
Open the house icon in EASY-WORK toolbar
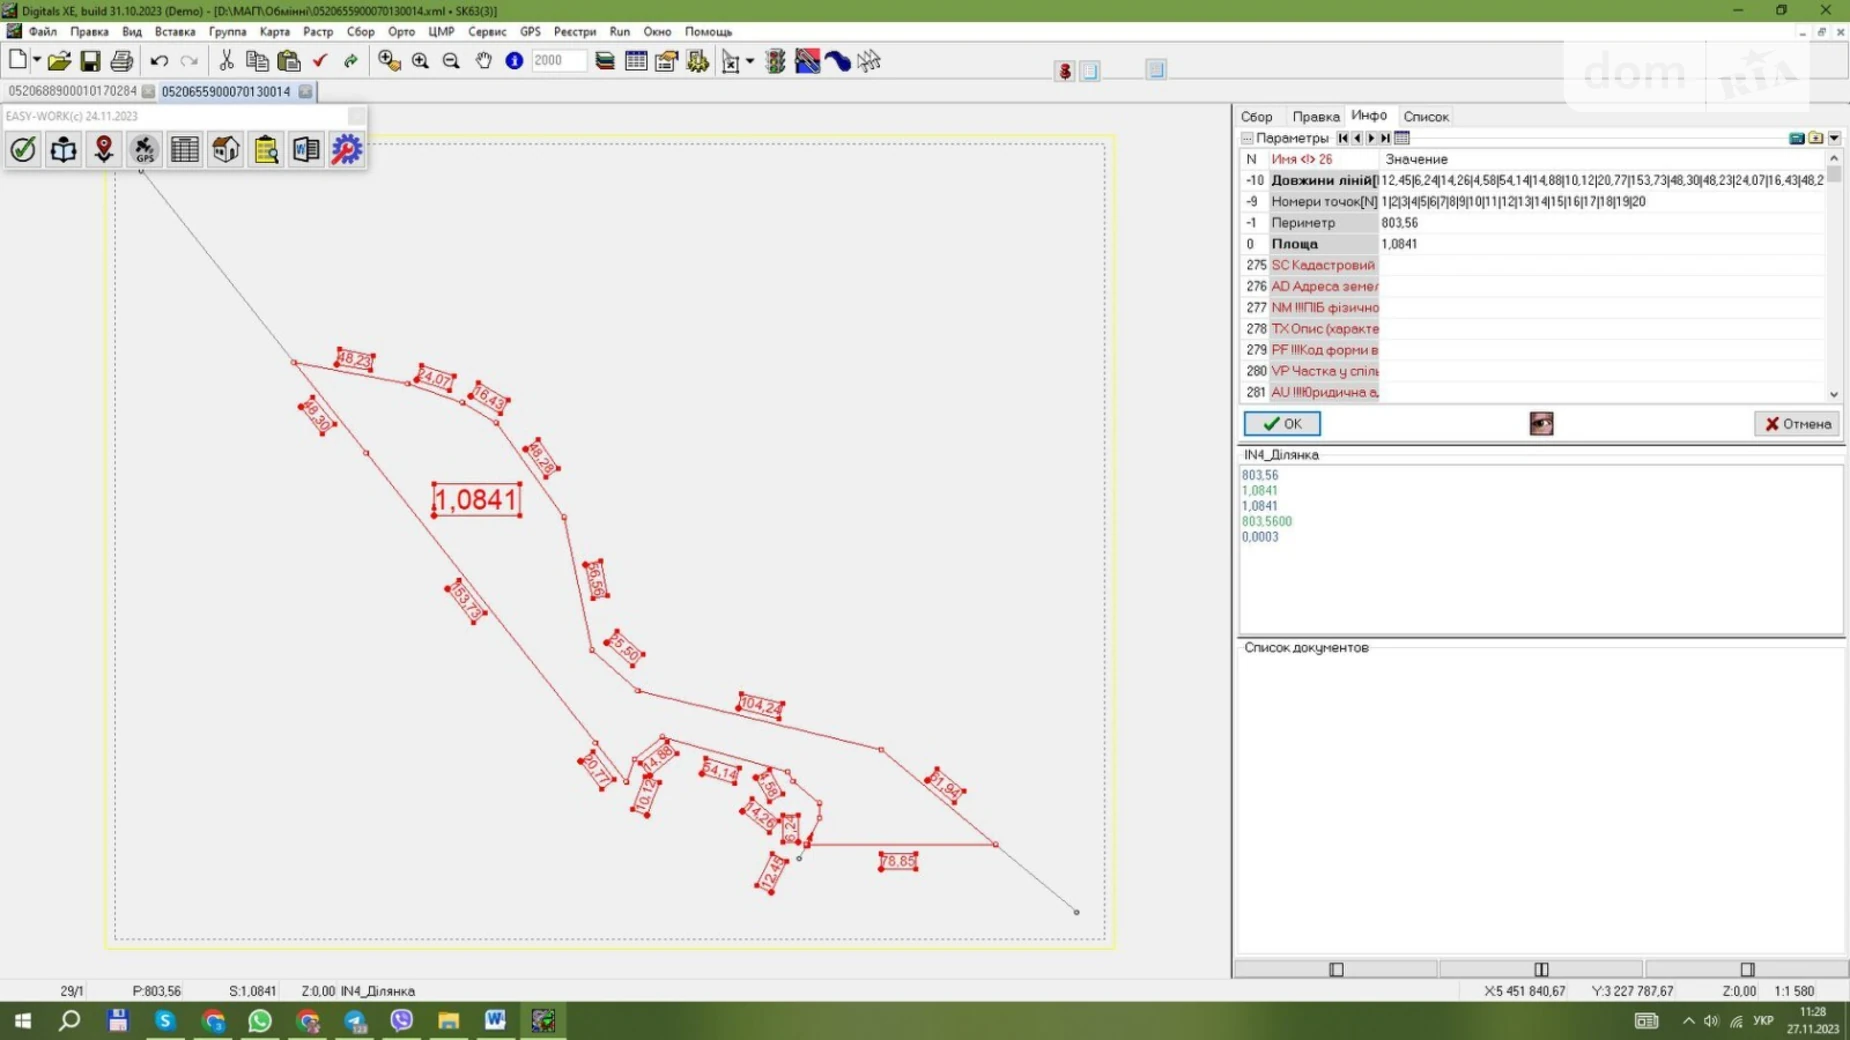[x=225, y=150]
